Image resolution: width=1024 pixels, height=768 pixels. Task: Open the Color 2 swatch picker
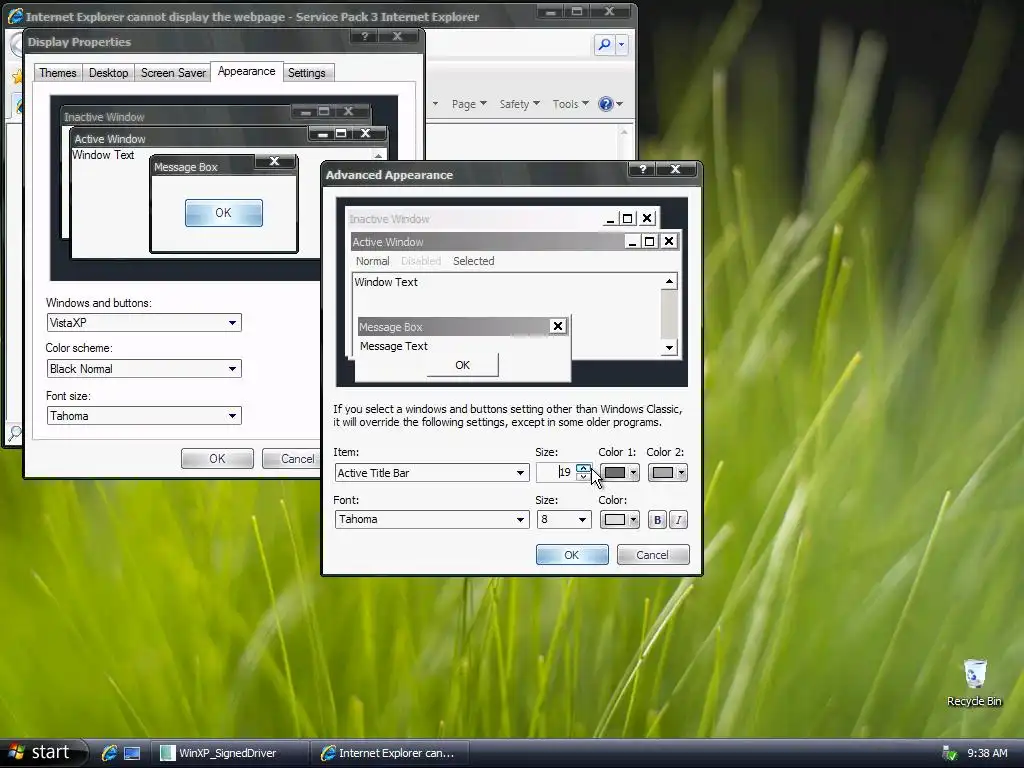(x=667, y=473)
